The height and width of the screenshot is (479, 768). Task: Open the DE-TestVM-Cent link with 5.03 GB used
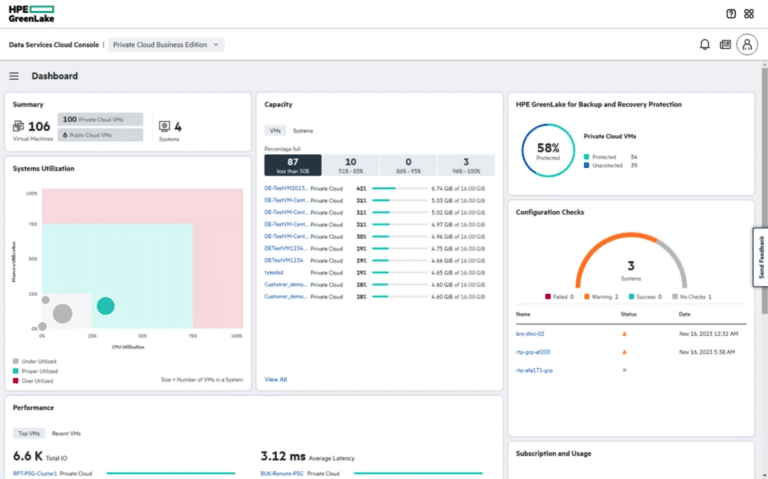(x=286, y=200)
